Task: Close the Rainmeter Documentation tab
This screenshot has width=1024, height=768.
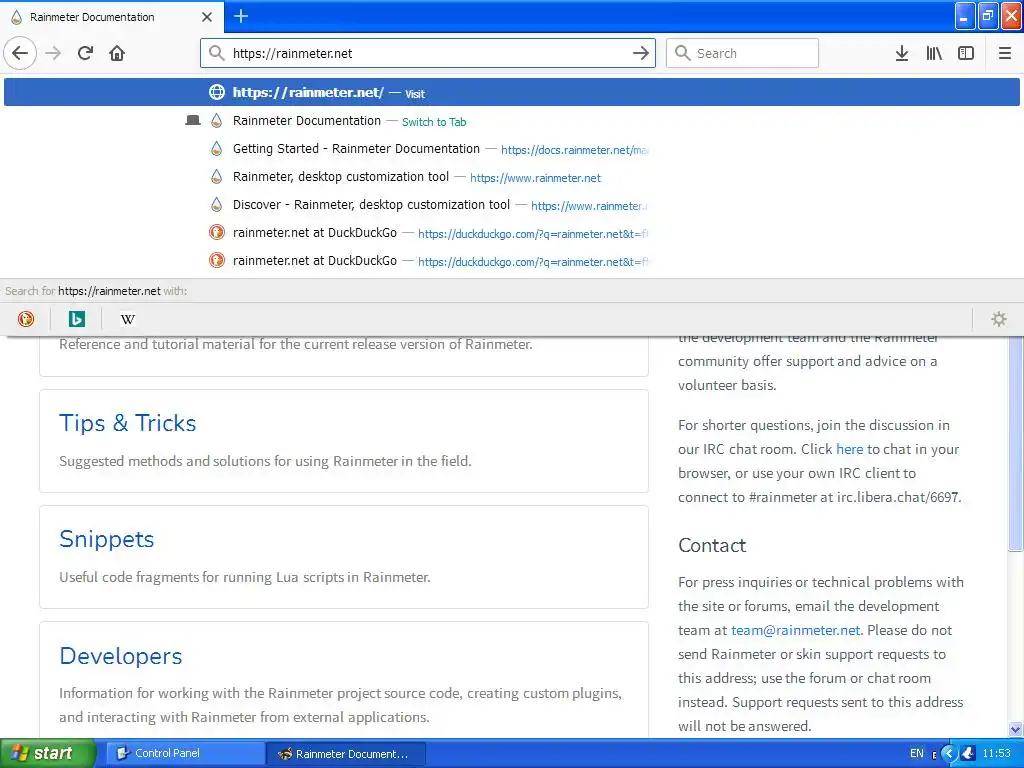Action: (x=207, y=17)
